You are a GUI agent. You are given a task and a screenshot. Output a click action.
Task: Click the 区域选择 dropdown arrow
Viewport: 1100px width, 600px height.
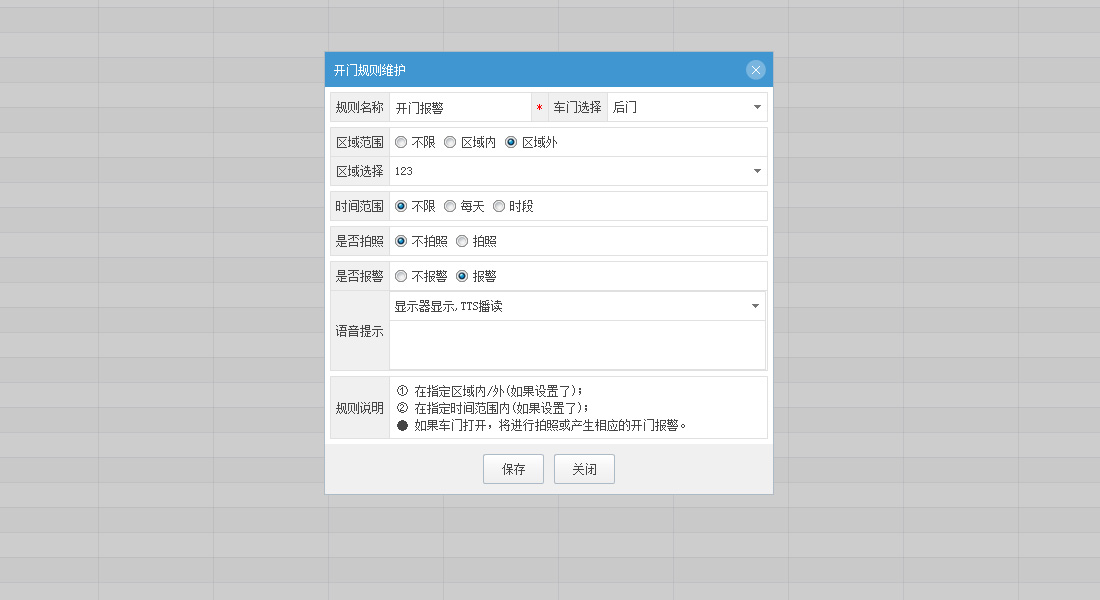(x=757, y=171)
